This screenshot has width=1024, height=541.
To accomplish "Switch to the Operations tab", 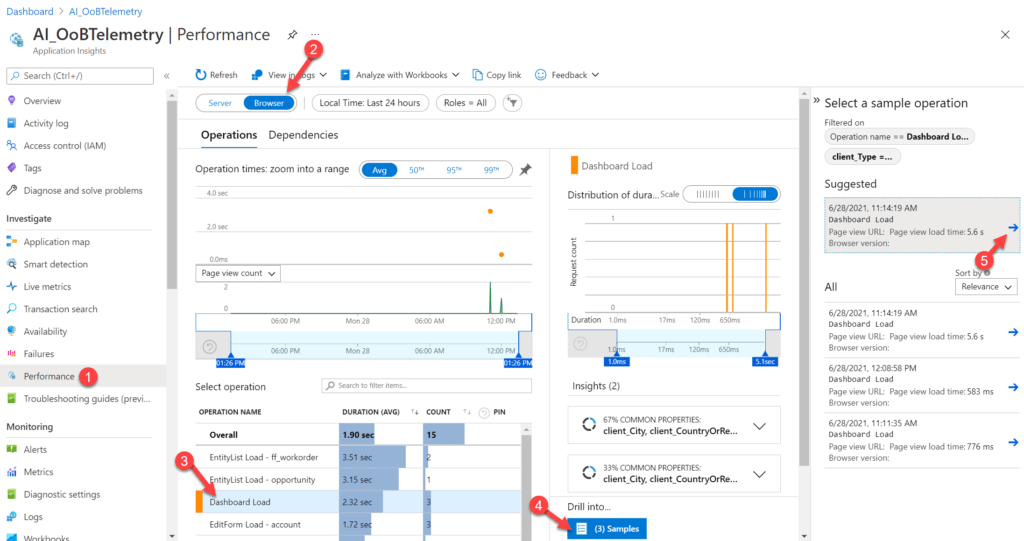I will pyautogui.click(x=229, y=135).
